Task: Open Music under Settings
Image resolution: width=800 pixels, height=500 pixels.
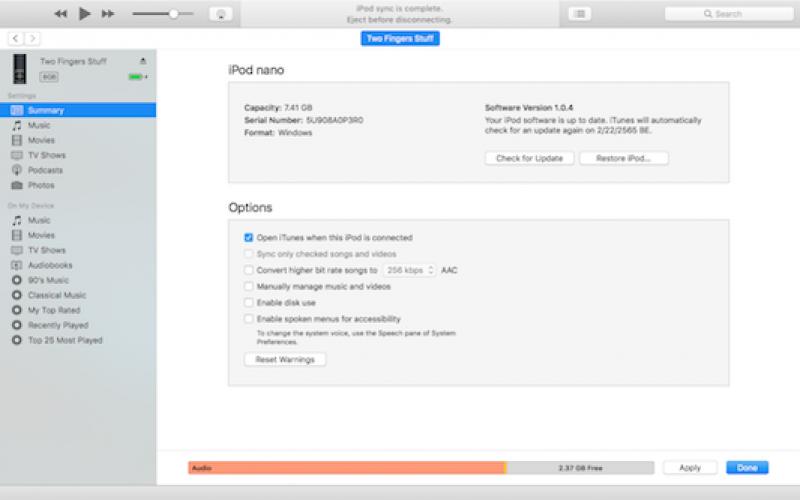Action: pos(78,125)
